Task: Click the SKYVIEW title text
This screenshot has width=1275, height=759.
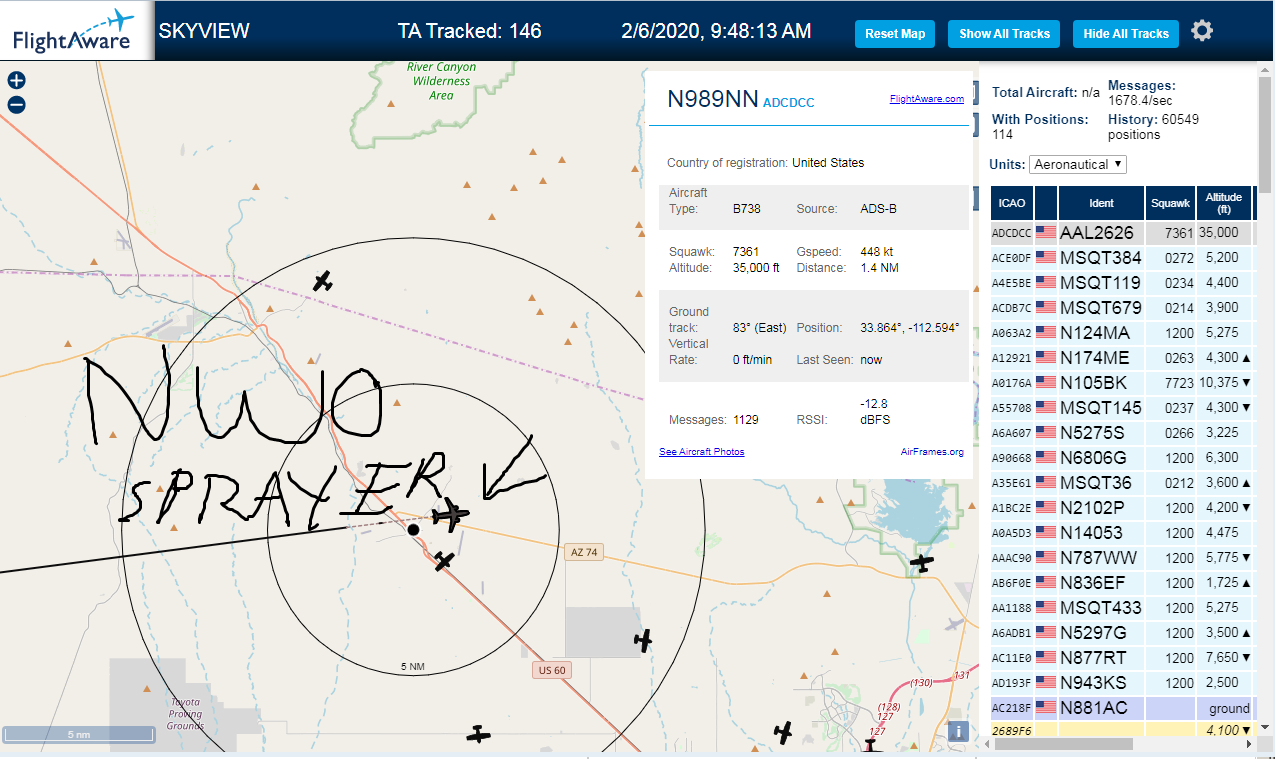Action: (x=204, y=31)
